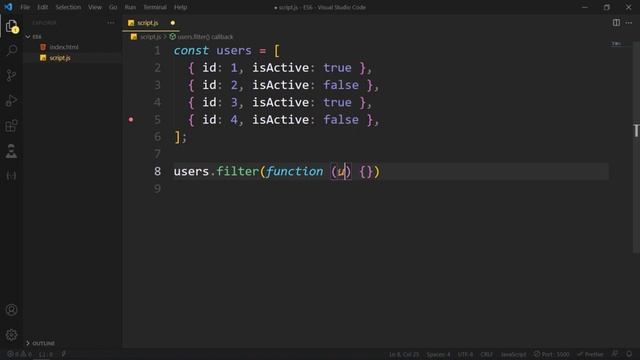Viewport: 640px width, 360px height.
Task: Open the Edit menu
Action: coord(42,7)
